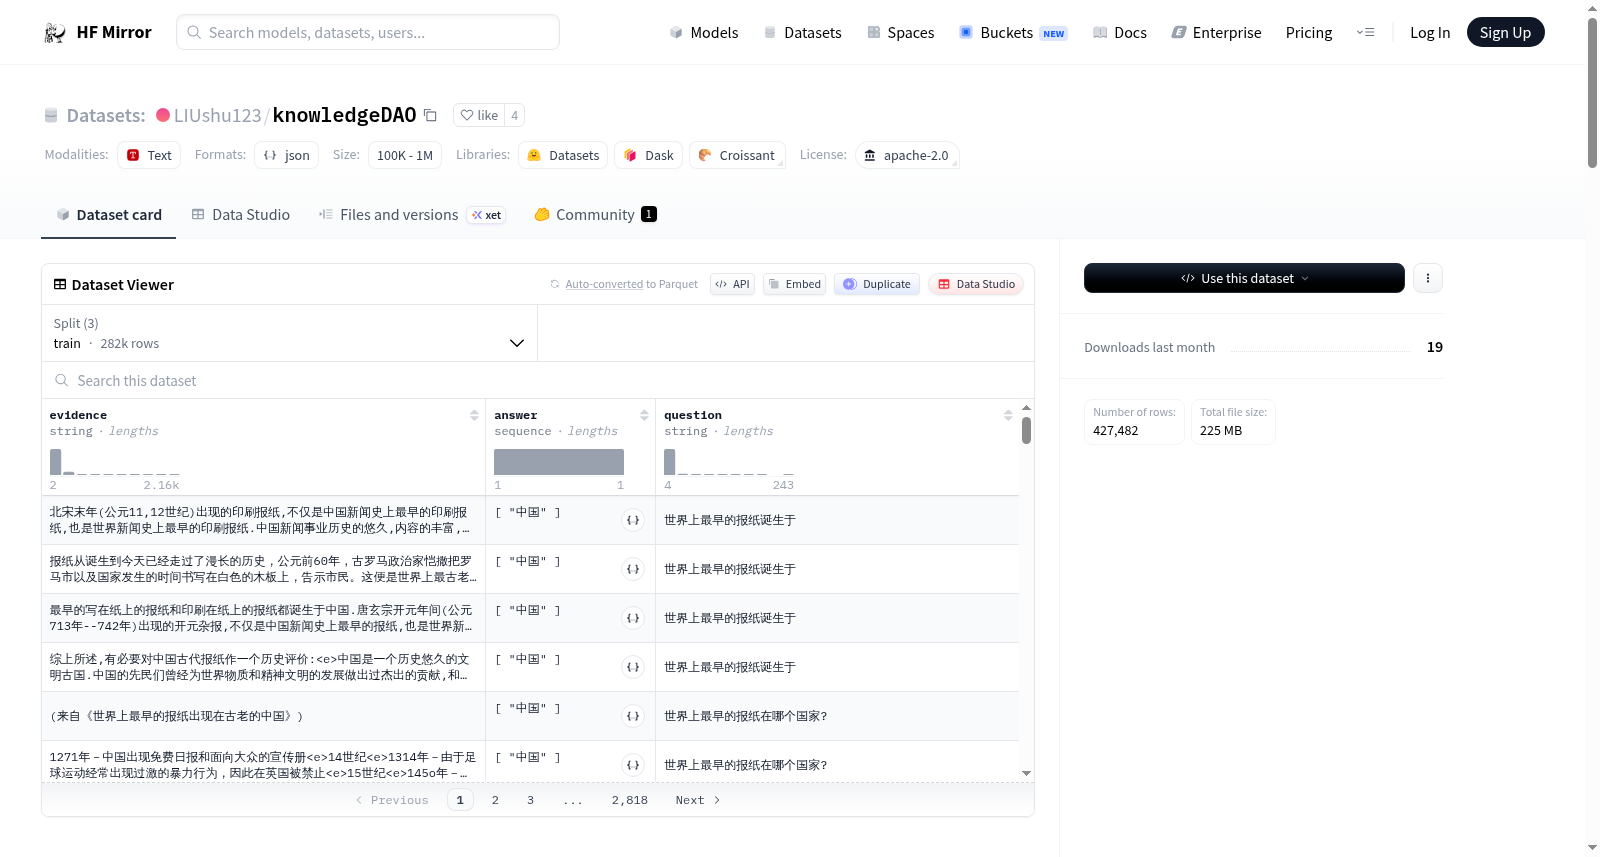
Task: Open Enterprise page
Action: [1216, 32]
